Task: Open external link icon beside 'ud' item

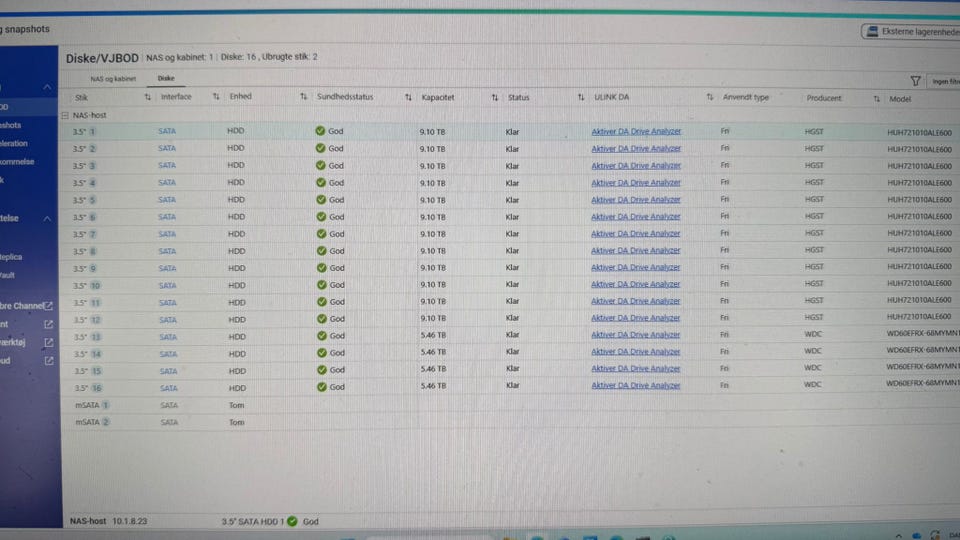Action: pos(48,361)
